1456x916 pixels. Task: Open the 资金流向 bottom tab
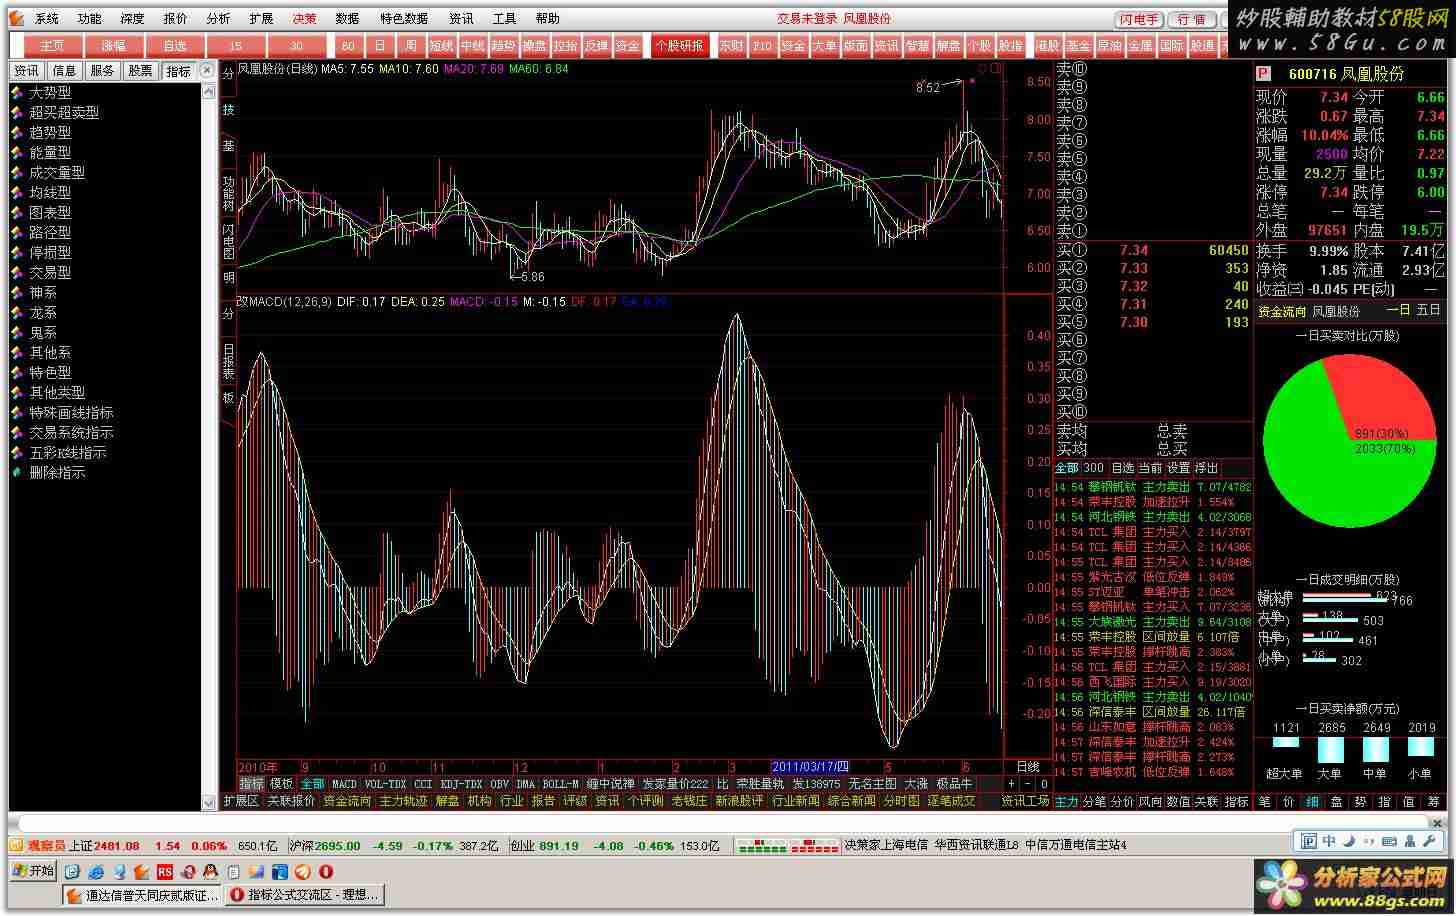point(346,801)
